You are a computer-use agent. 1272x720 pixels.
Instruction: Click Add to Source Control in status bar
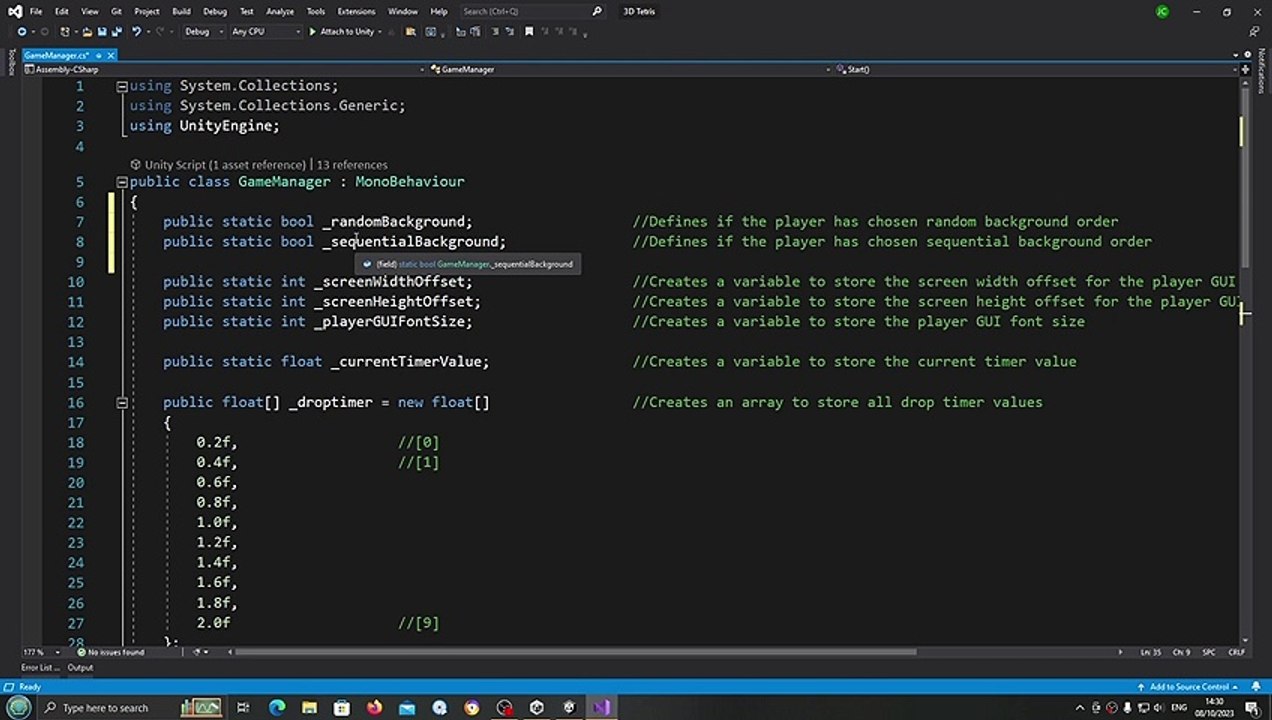tap(1188, 687)
